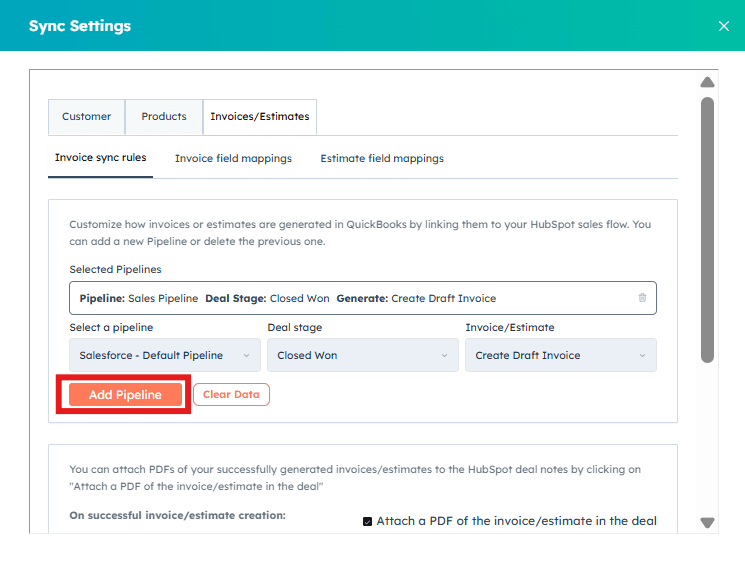Toggle Attach a PDF of the invoice/estimate checkbox

coord(367,522)
